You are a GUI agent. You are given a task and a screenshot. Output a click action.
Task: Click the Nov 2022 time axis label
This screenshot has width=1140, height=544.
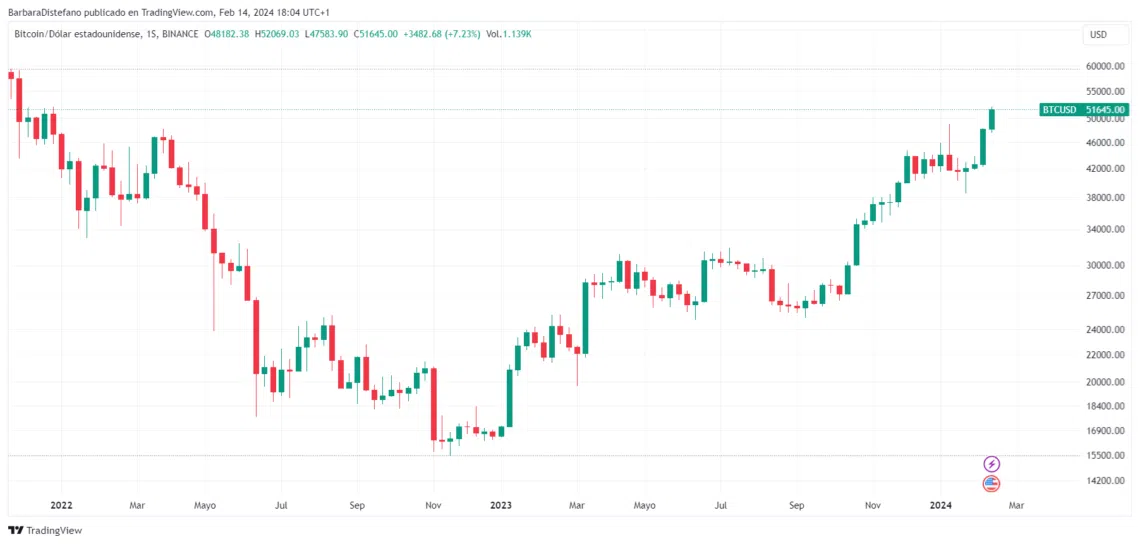coord(433,505)
